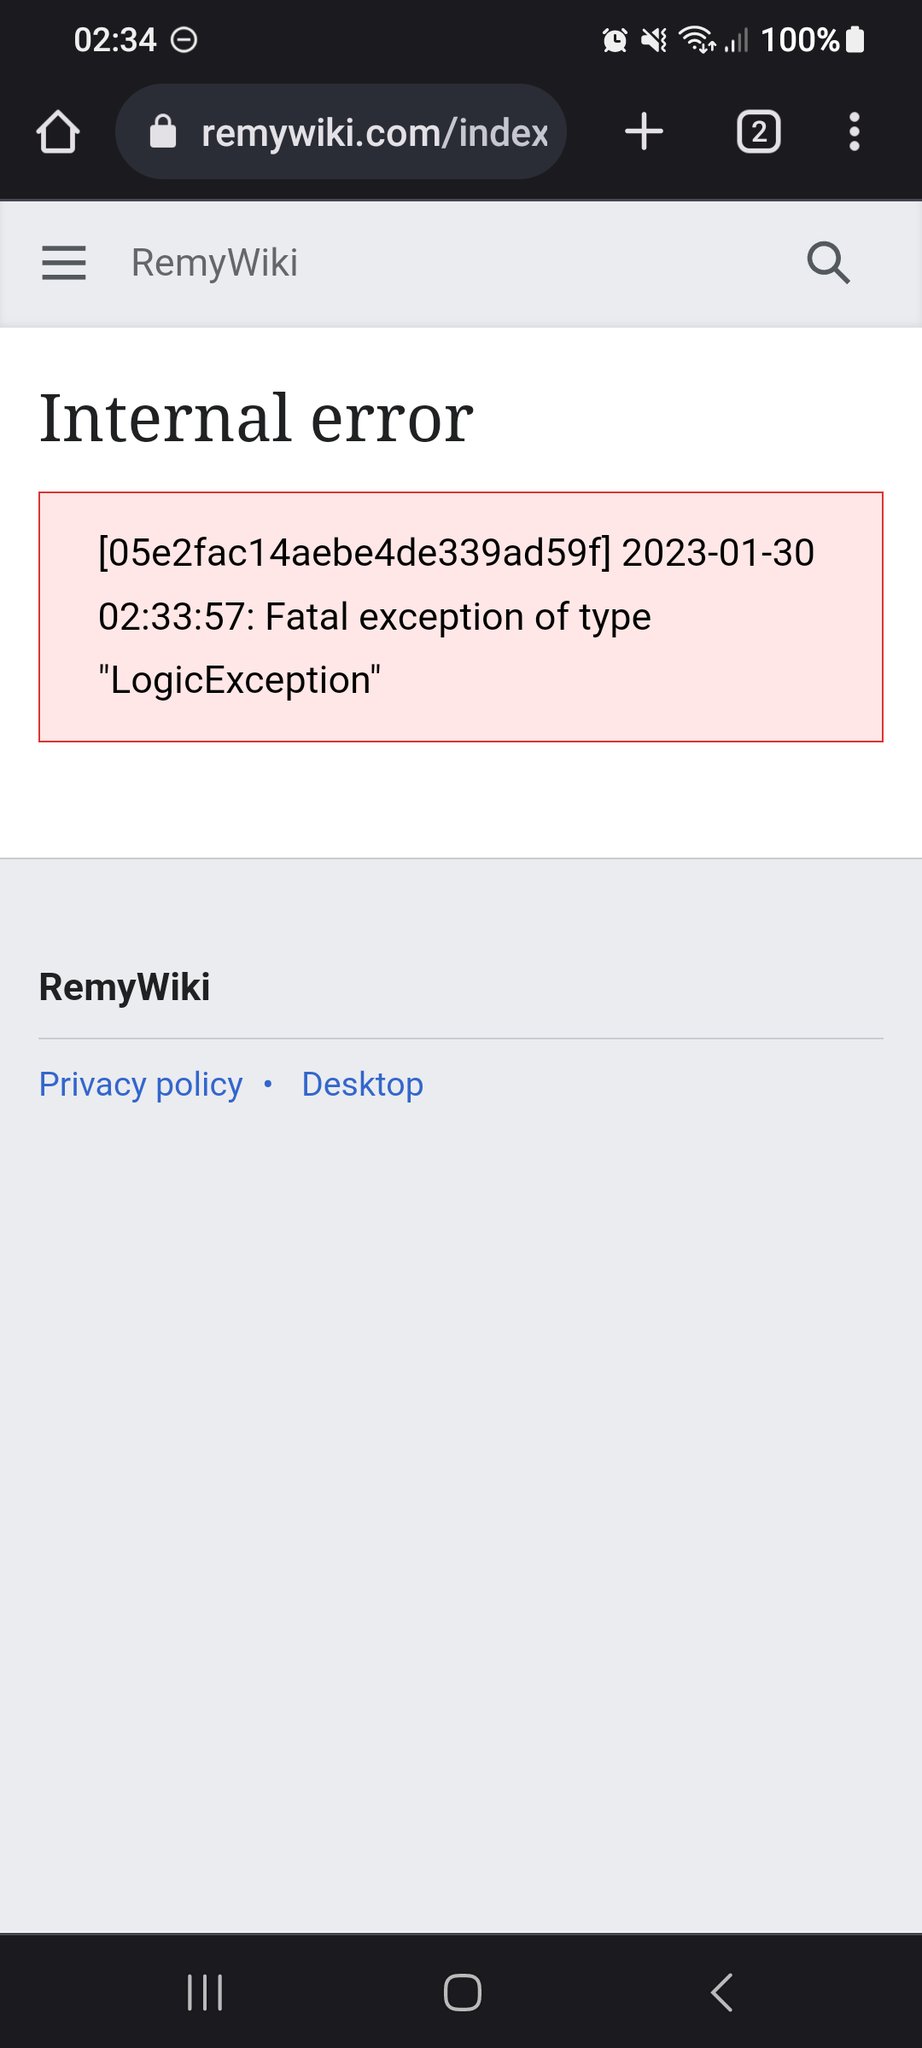922x2048 pixels.
Task: Open the RemyWiki hamburger menu
Action: 64,263
